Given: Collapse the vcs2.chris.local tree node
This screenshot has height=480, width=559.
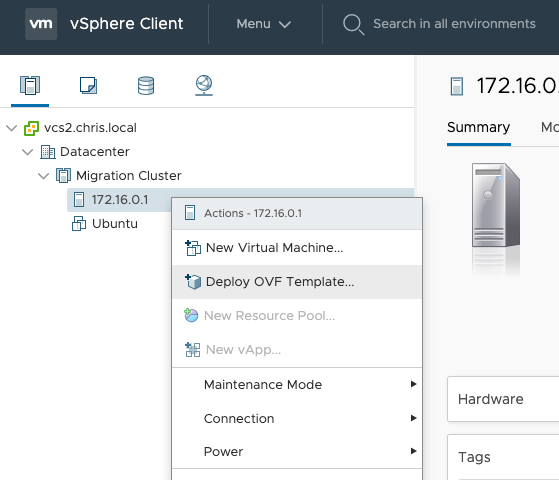Looking at the screenshot, I should (x=12, y=128).
